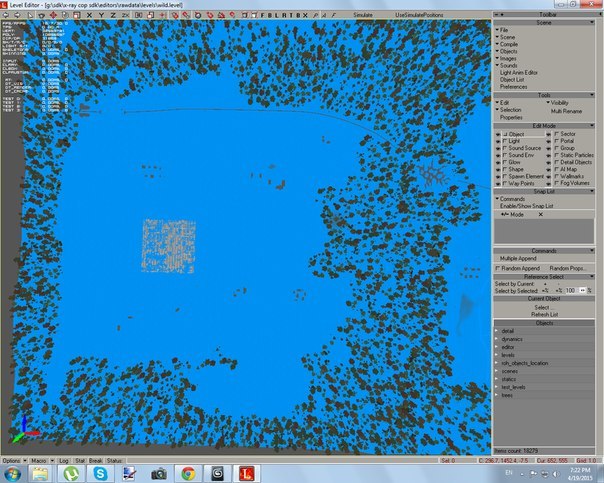Expand the trees folder in Objects list
The height and width of the screenshot is (483, 604).
click(x=497, y=395)
